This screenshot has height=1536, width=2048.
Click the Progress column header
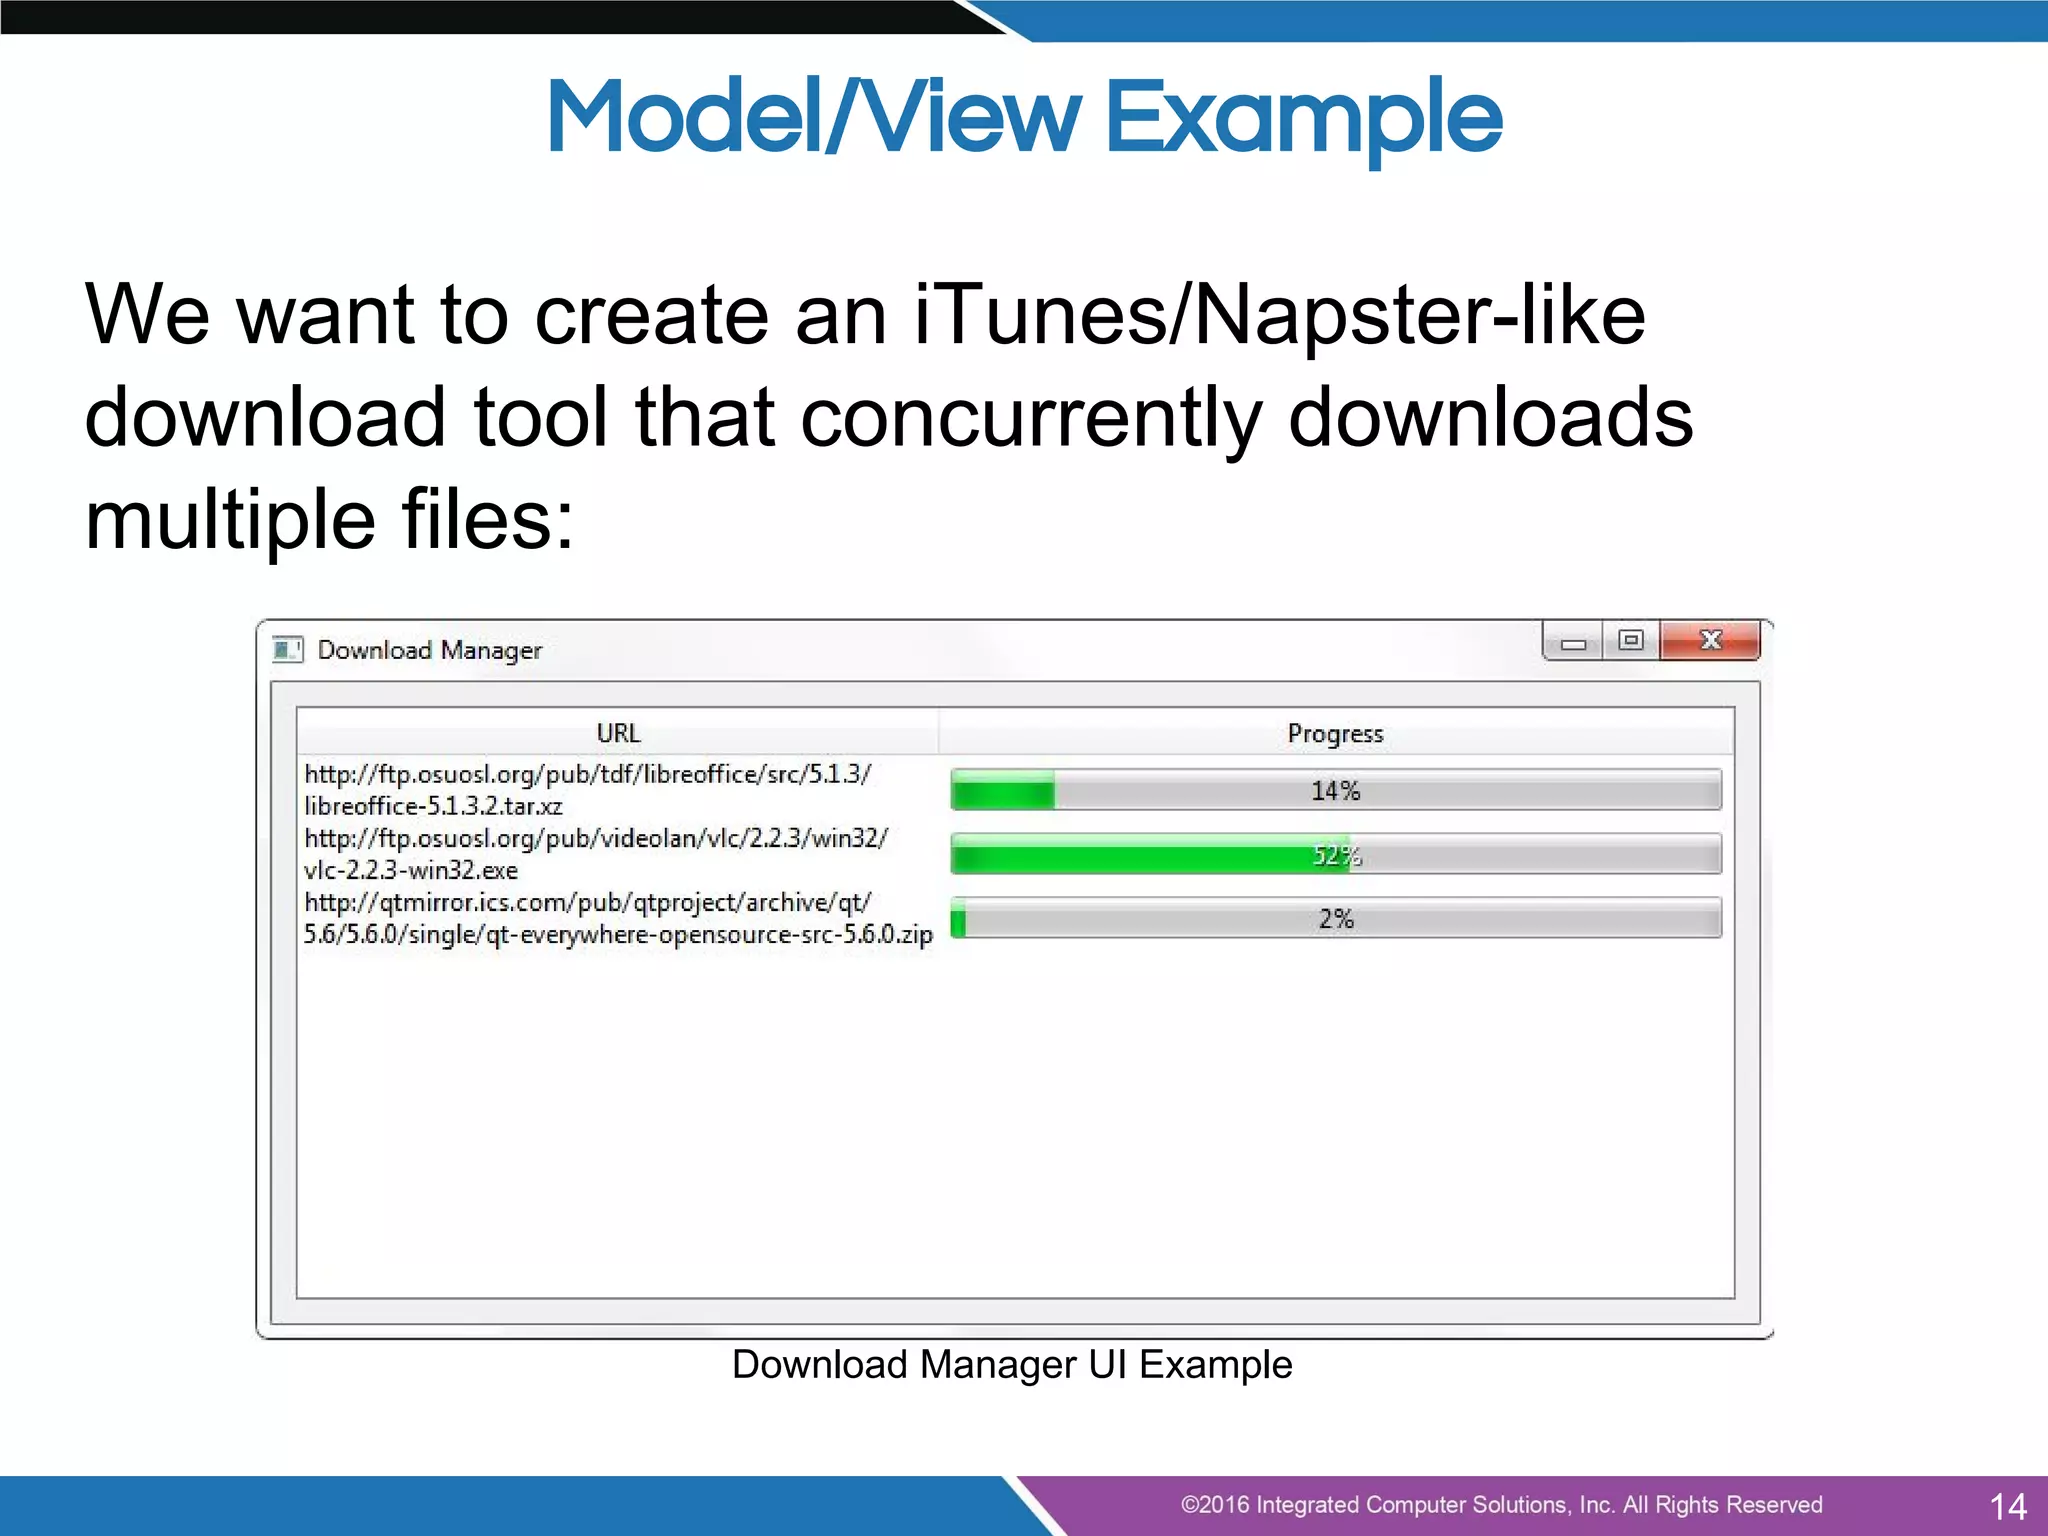(x=1335, y=732)
